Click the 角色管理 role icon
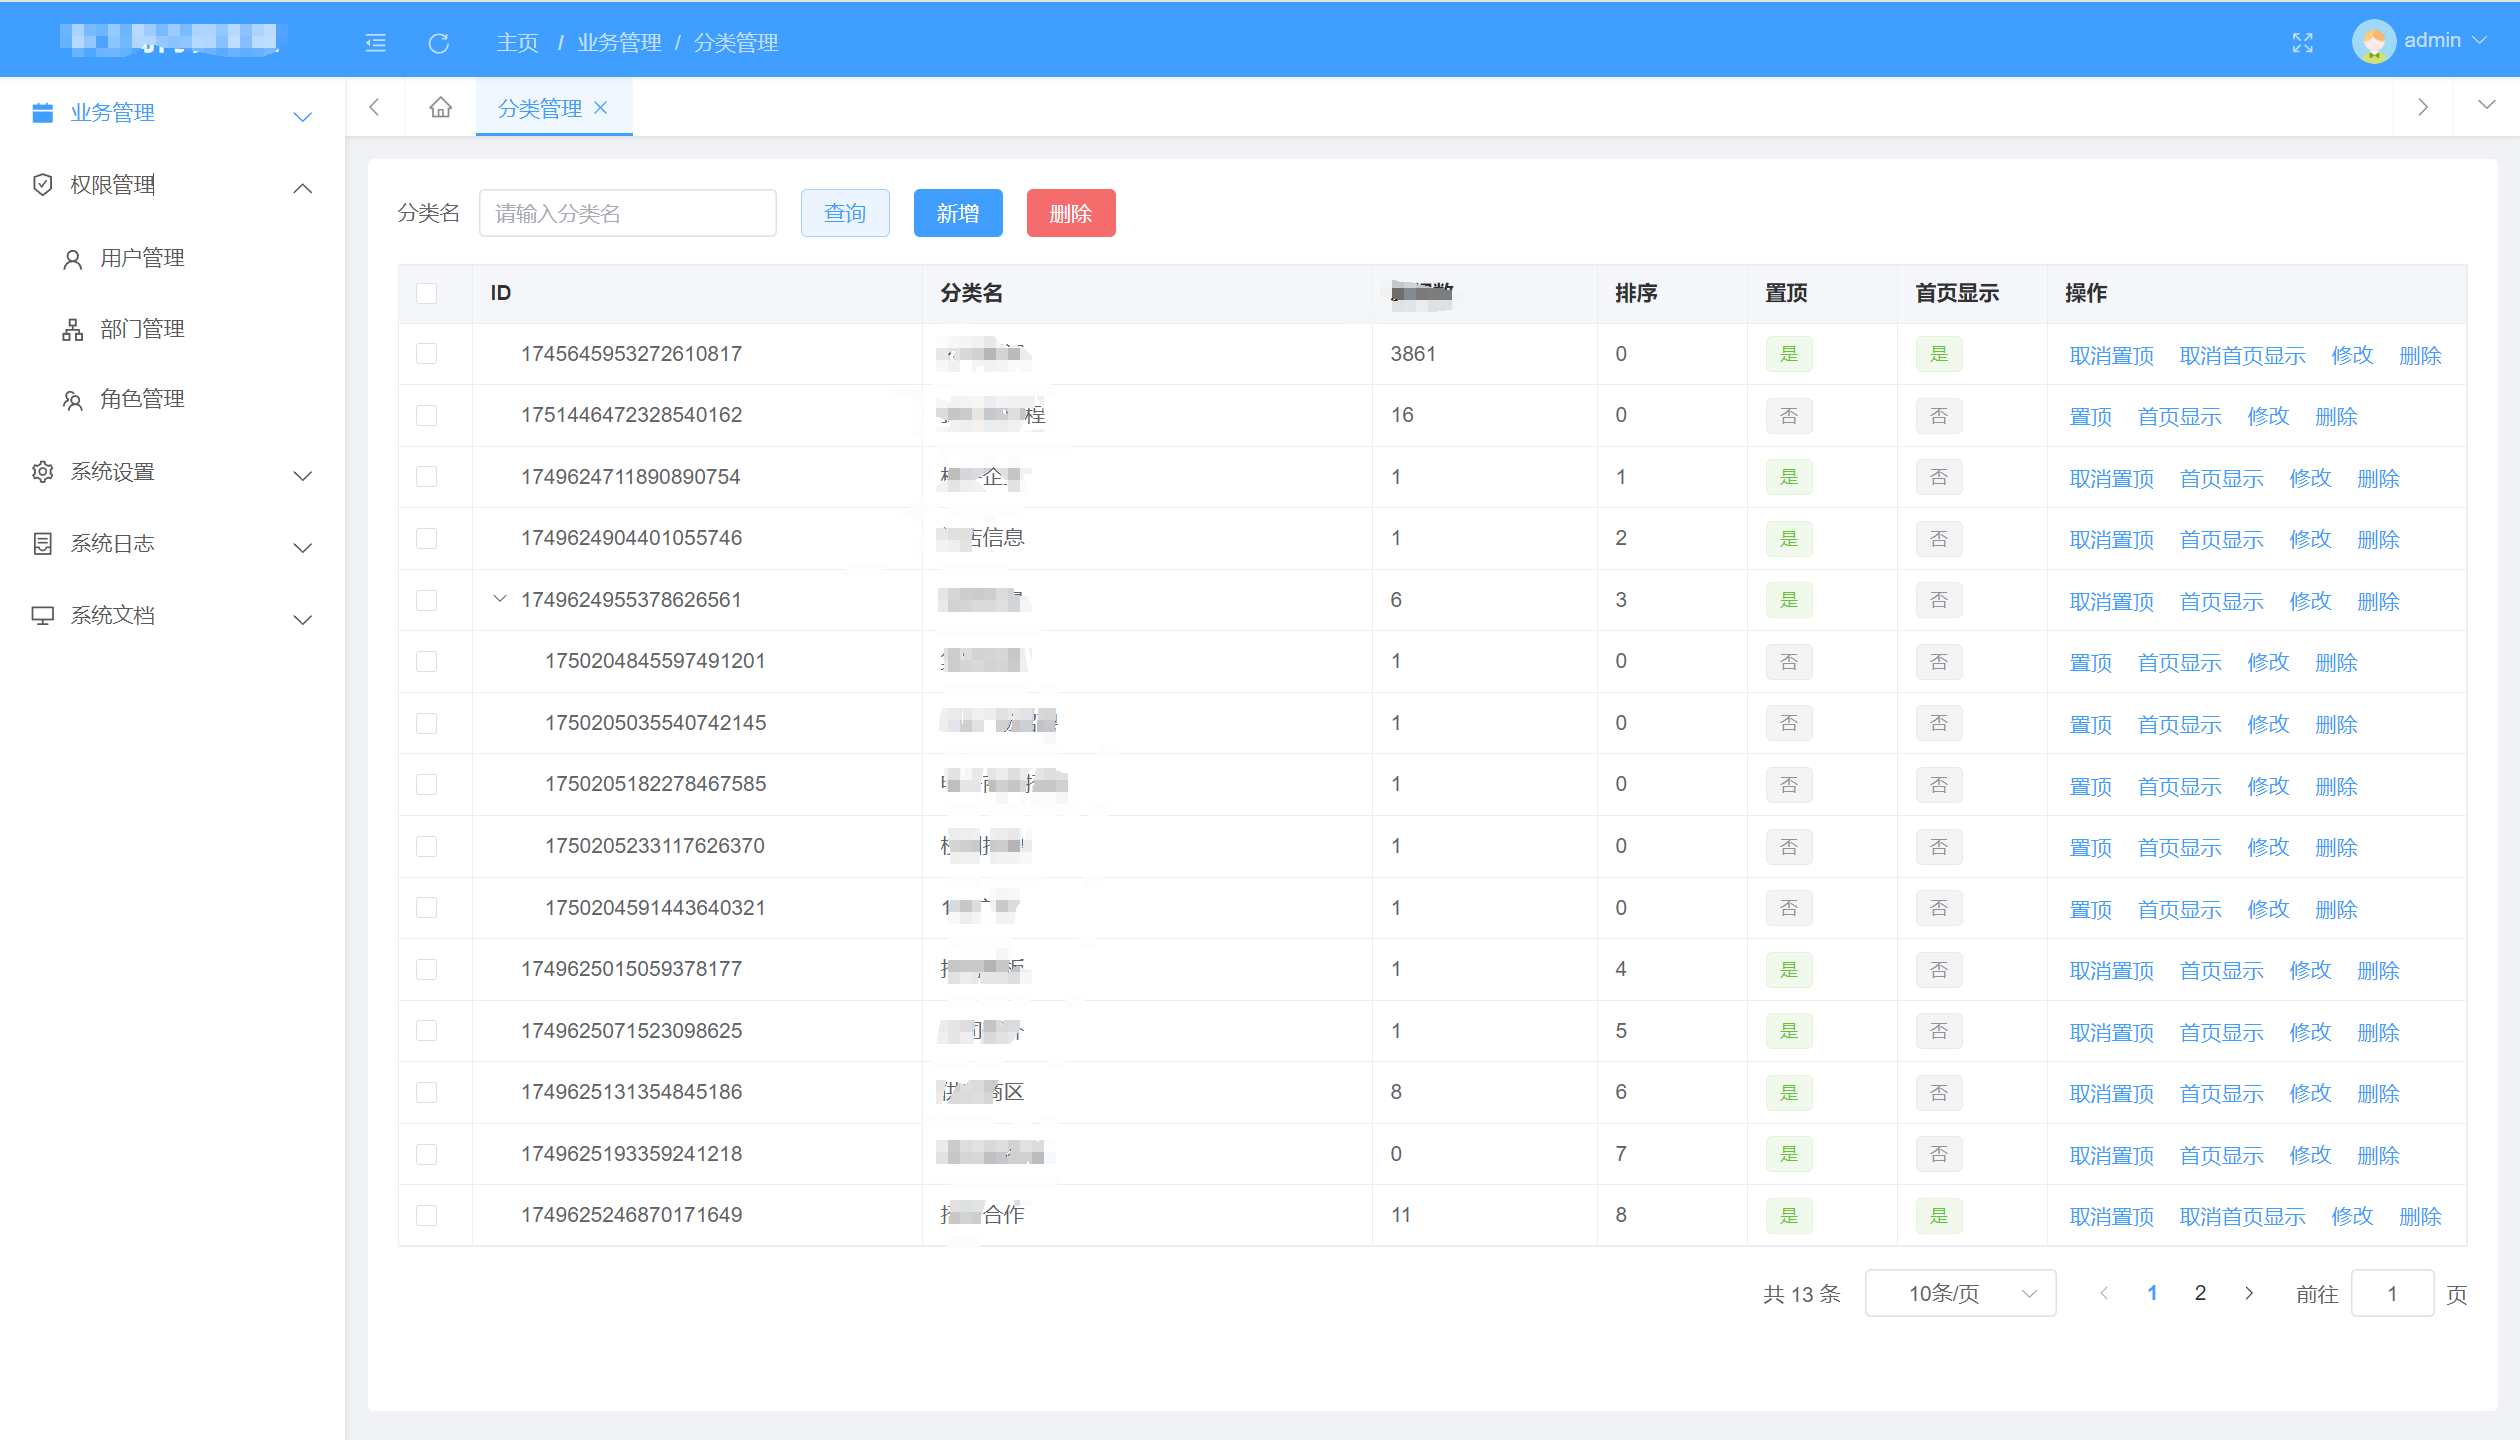This screenshot has width=2520, height=1440. tap(72, 400)
